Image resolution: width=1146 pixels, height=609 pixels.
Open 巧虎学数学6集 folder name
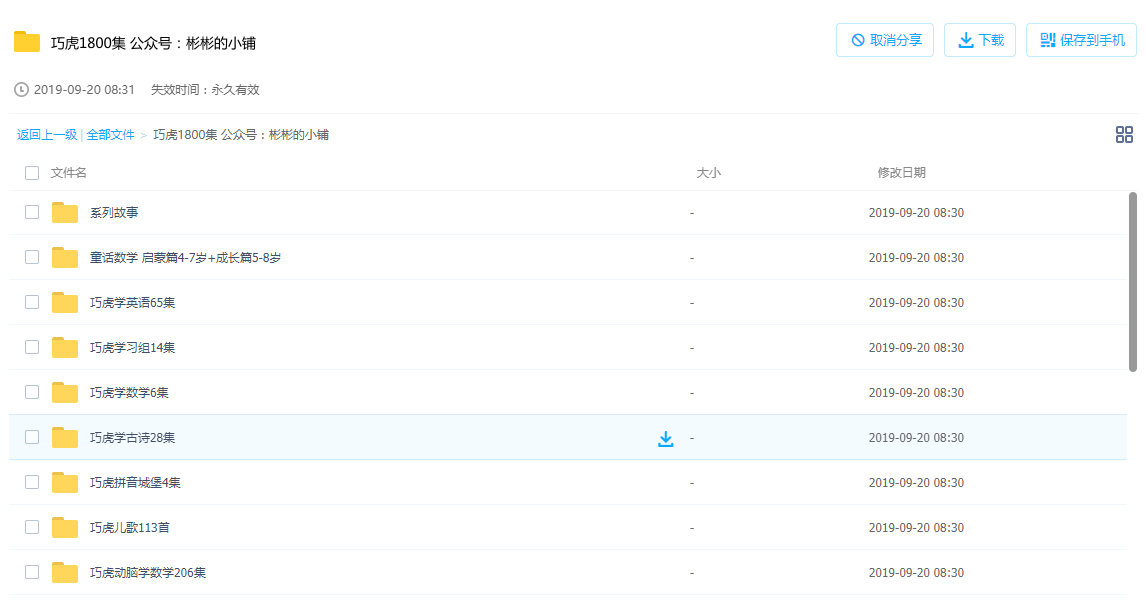129,393
